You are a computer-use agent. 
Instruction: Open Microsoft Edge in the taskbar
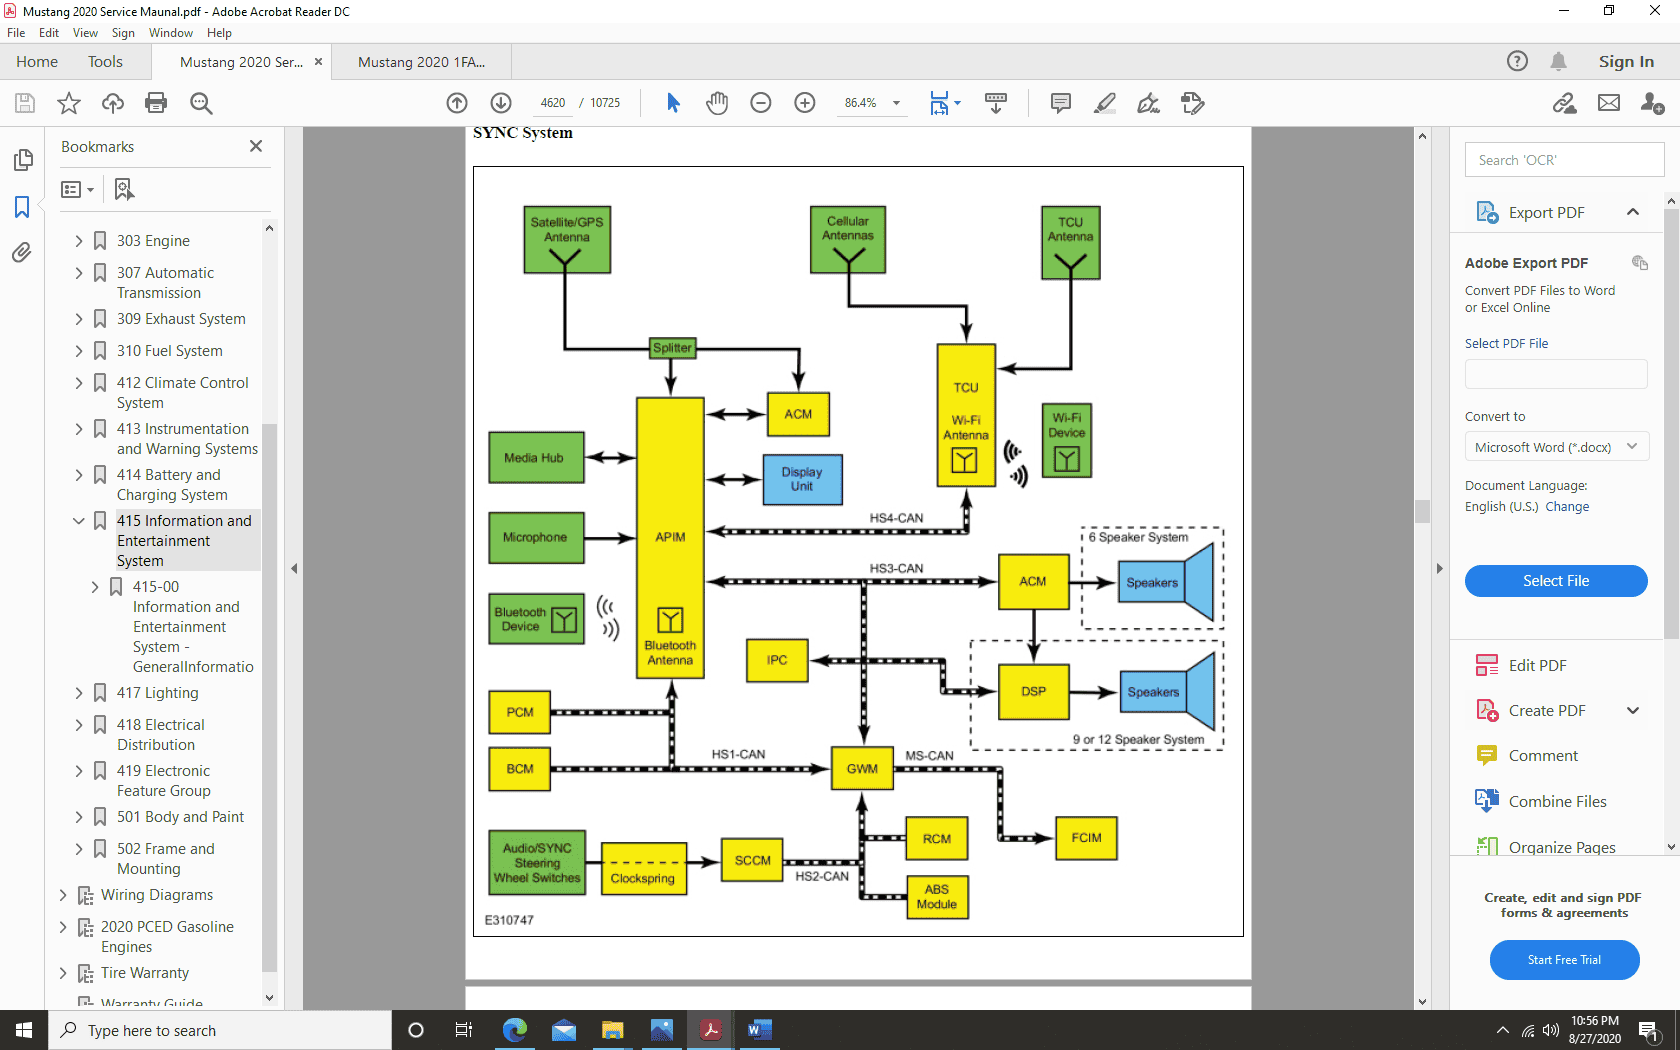tap(515, 1030)
